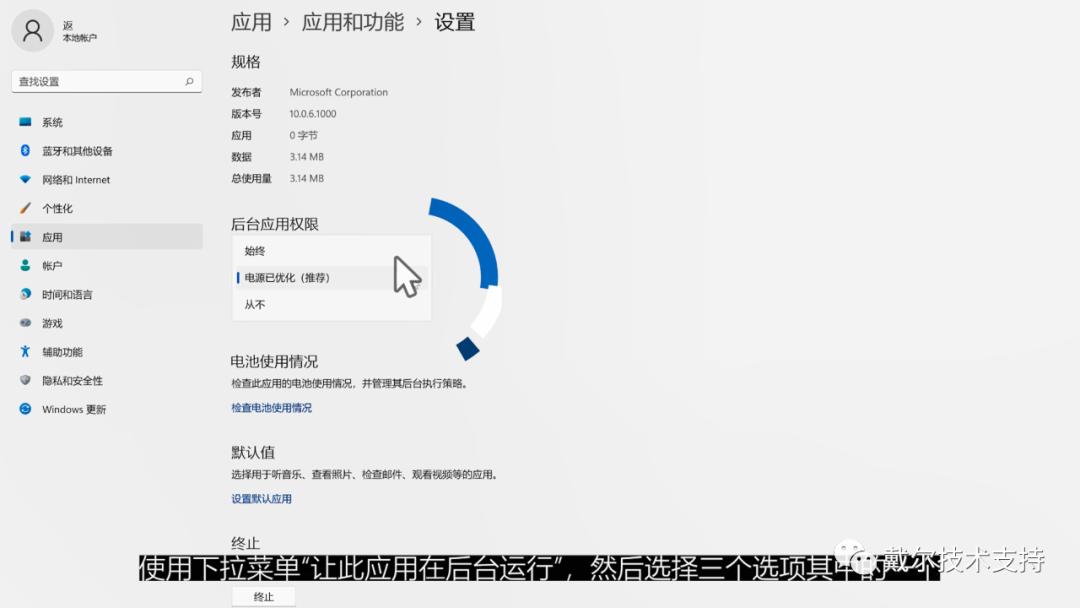
Task: Go back to 应用 via breadcrumb
Action: [251, 22]
